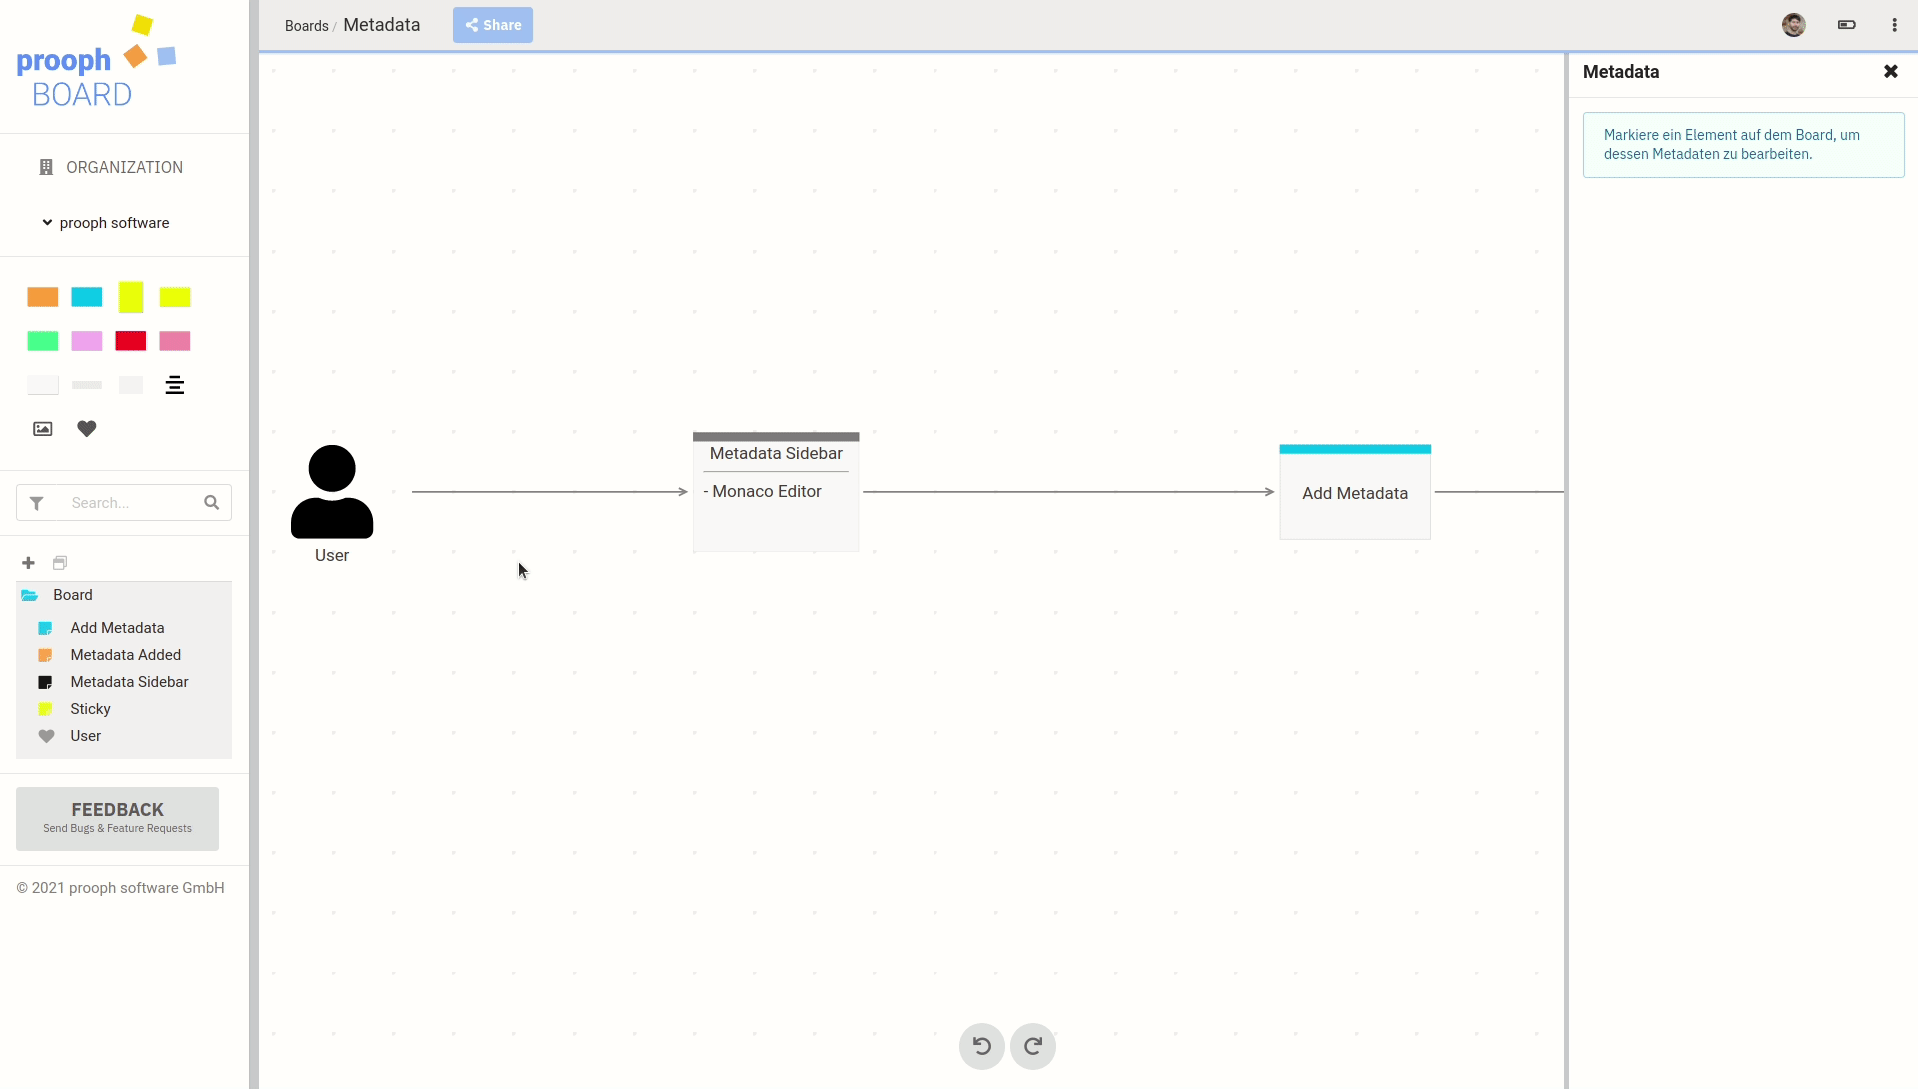Select the Metadata Sidebar card on canvas
This screenshot has width=1918, height=1089.
click(x=776, y=492)
